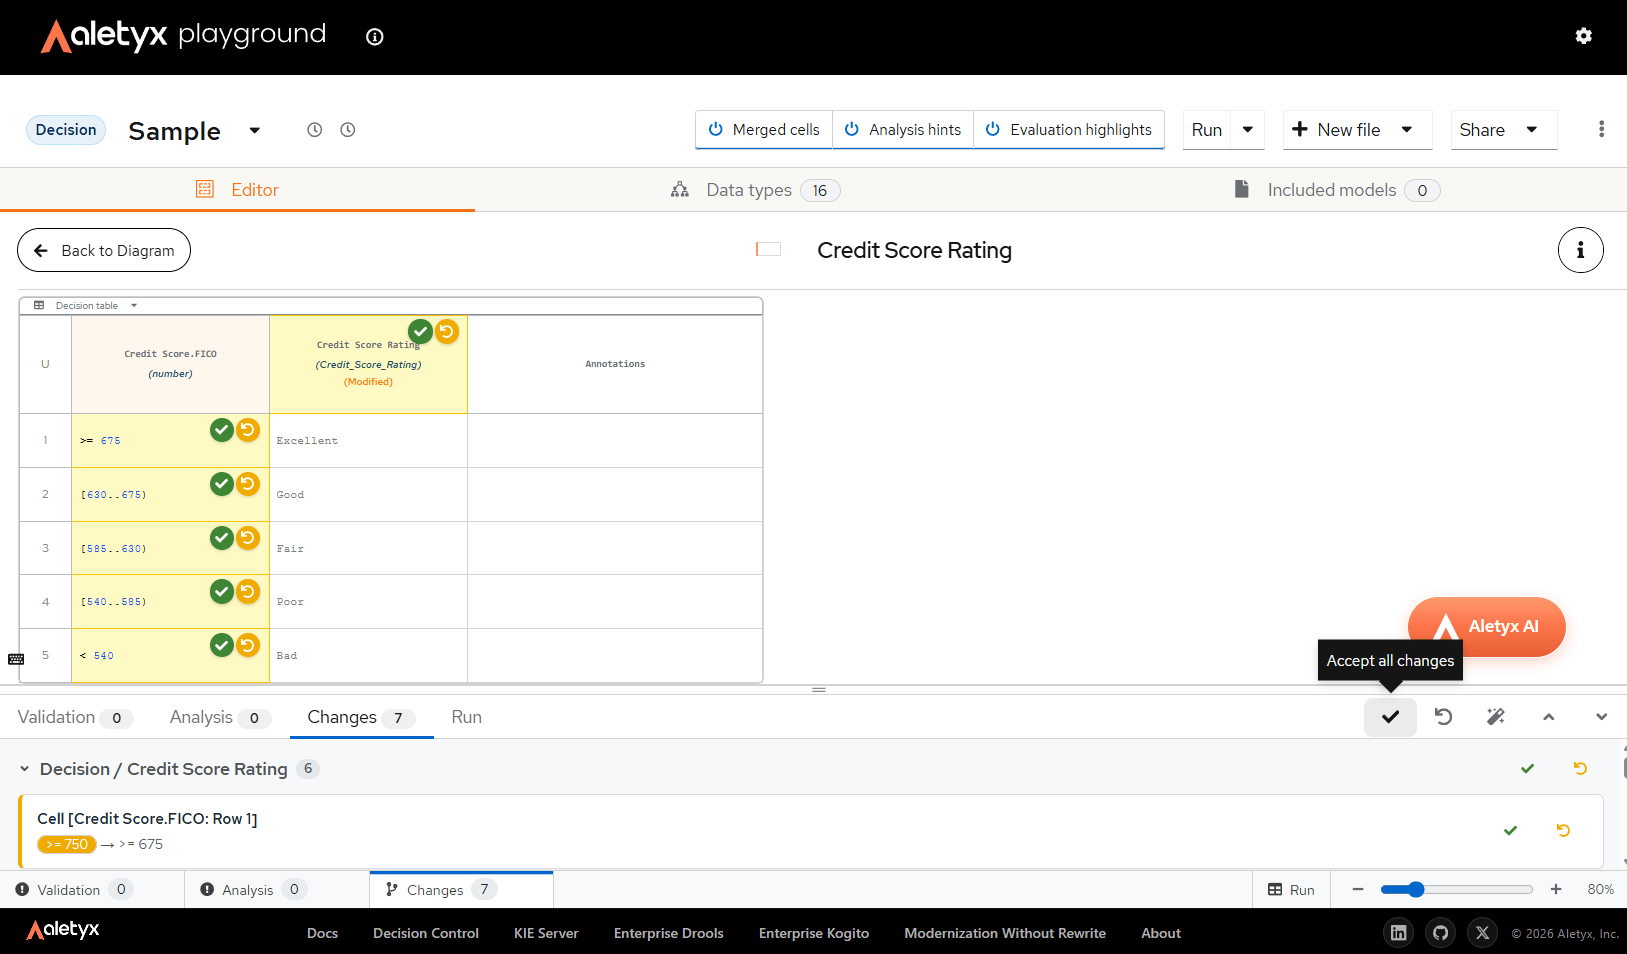Viewport: 1627px width, 954px height.
Task: Click the KIE Server footer link
Action: click(546, 933)
